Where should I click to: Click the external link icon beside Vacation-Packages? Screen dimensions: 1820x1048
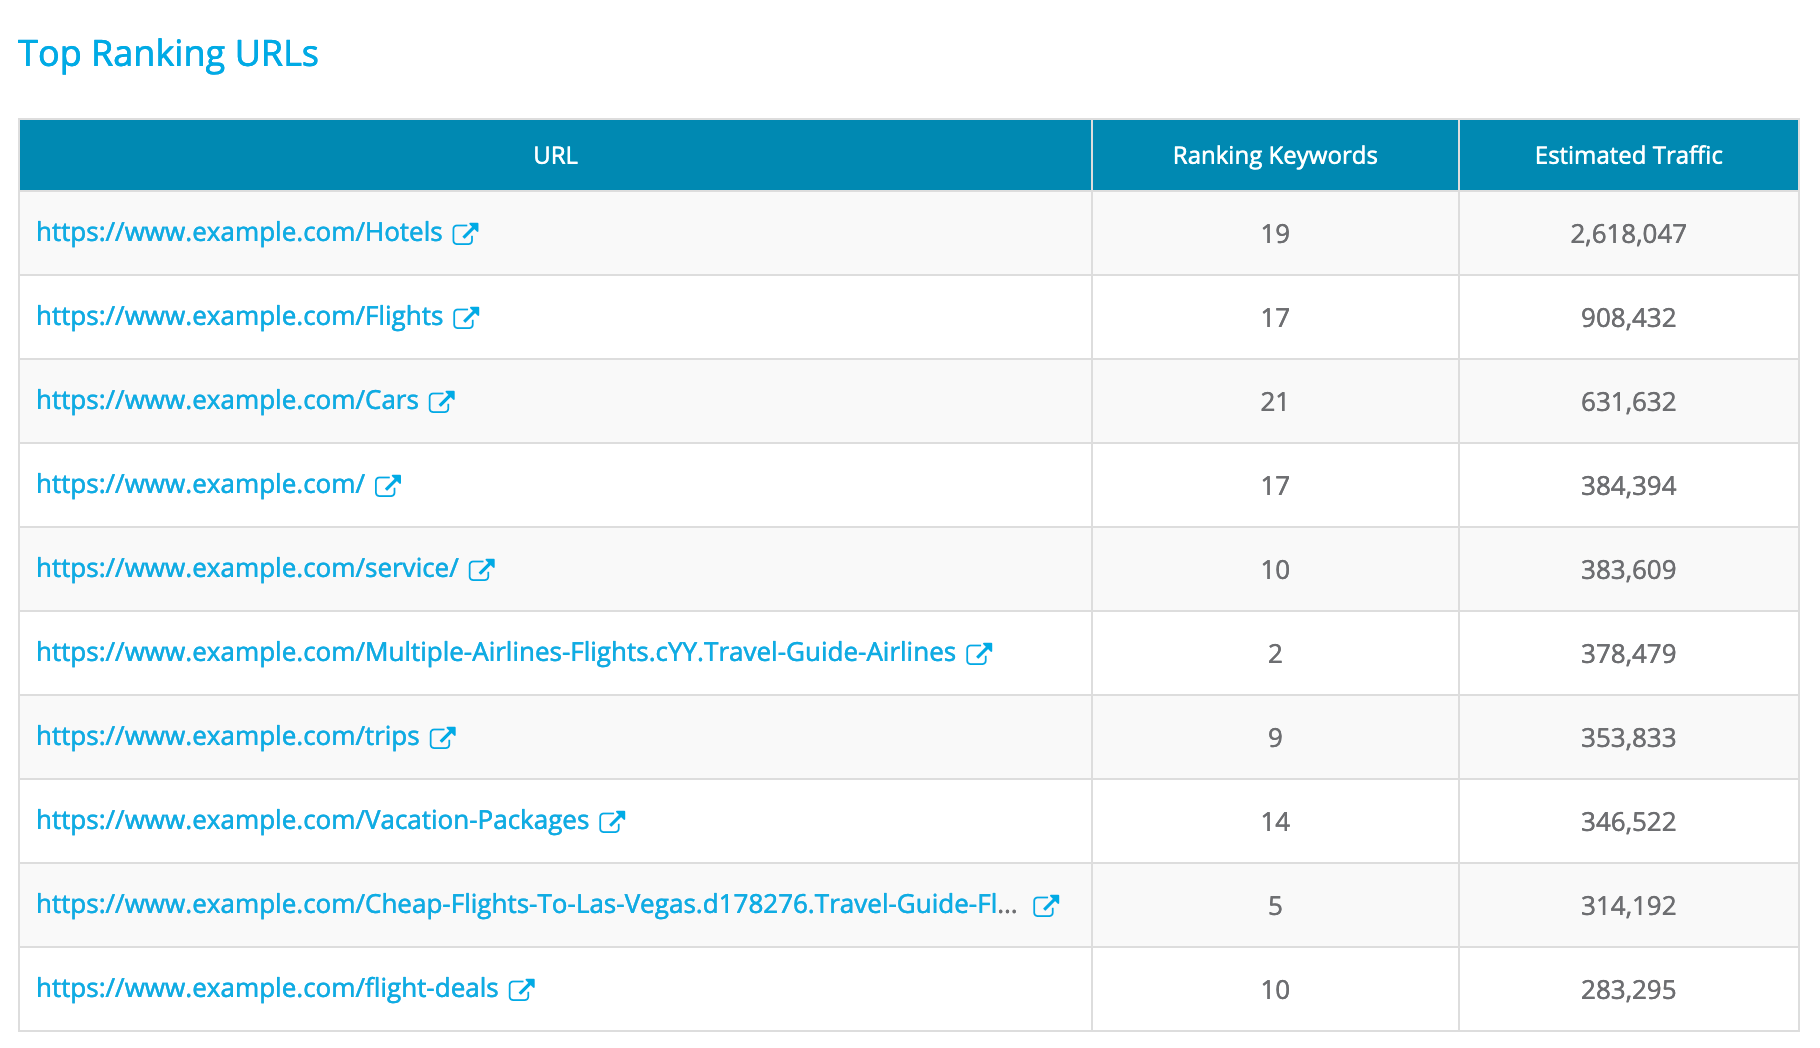[x=612, y=821]
